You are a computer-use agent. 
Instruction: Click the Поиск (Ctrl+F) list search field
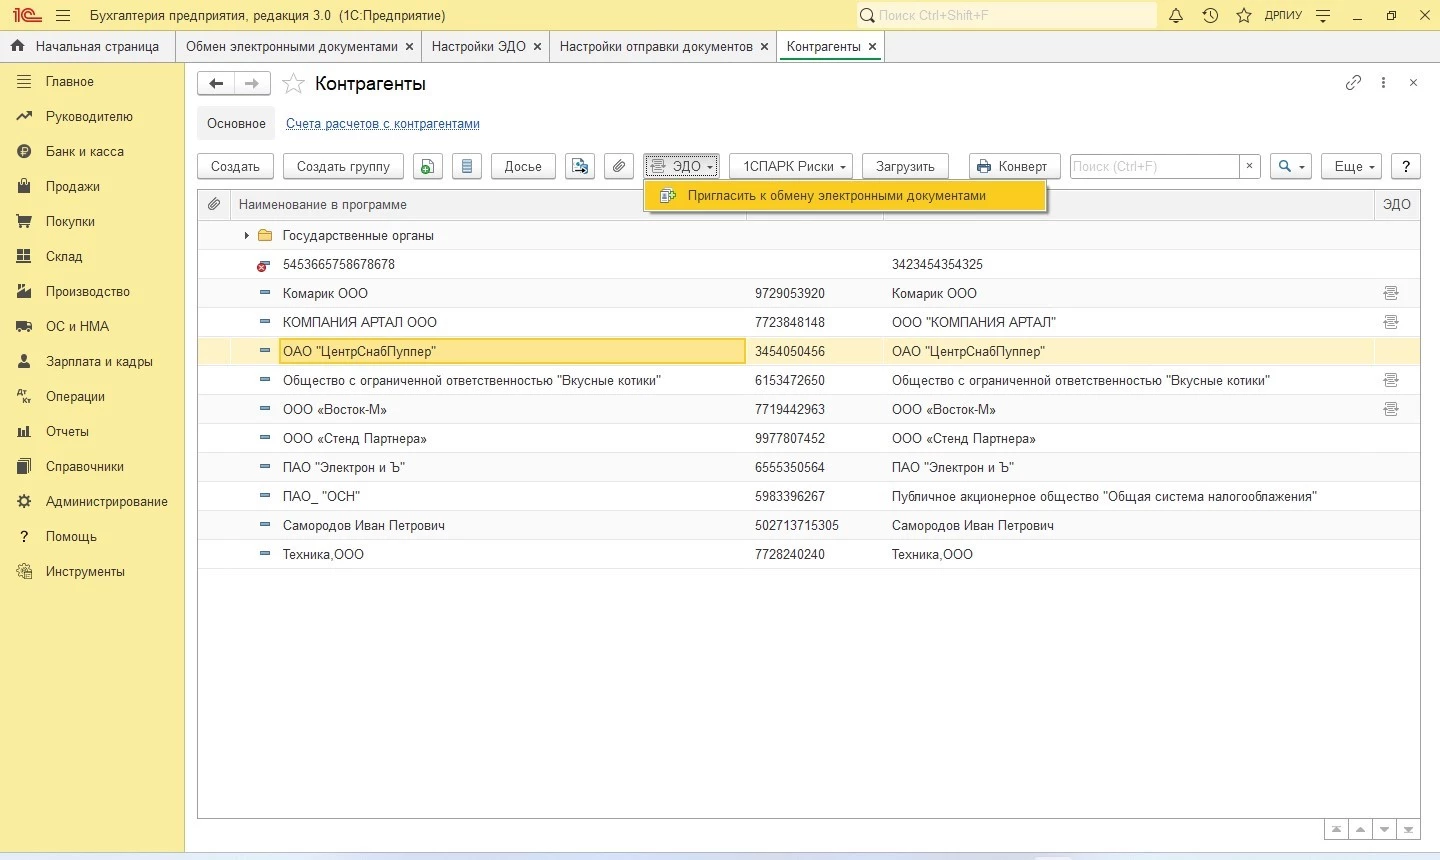coord(1154,166)
